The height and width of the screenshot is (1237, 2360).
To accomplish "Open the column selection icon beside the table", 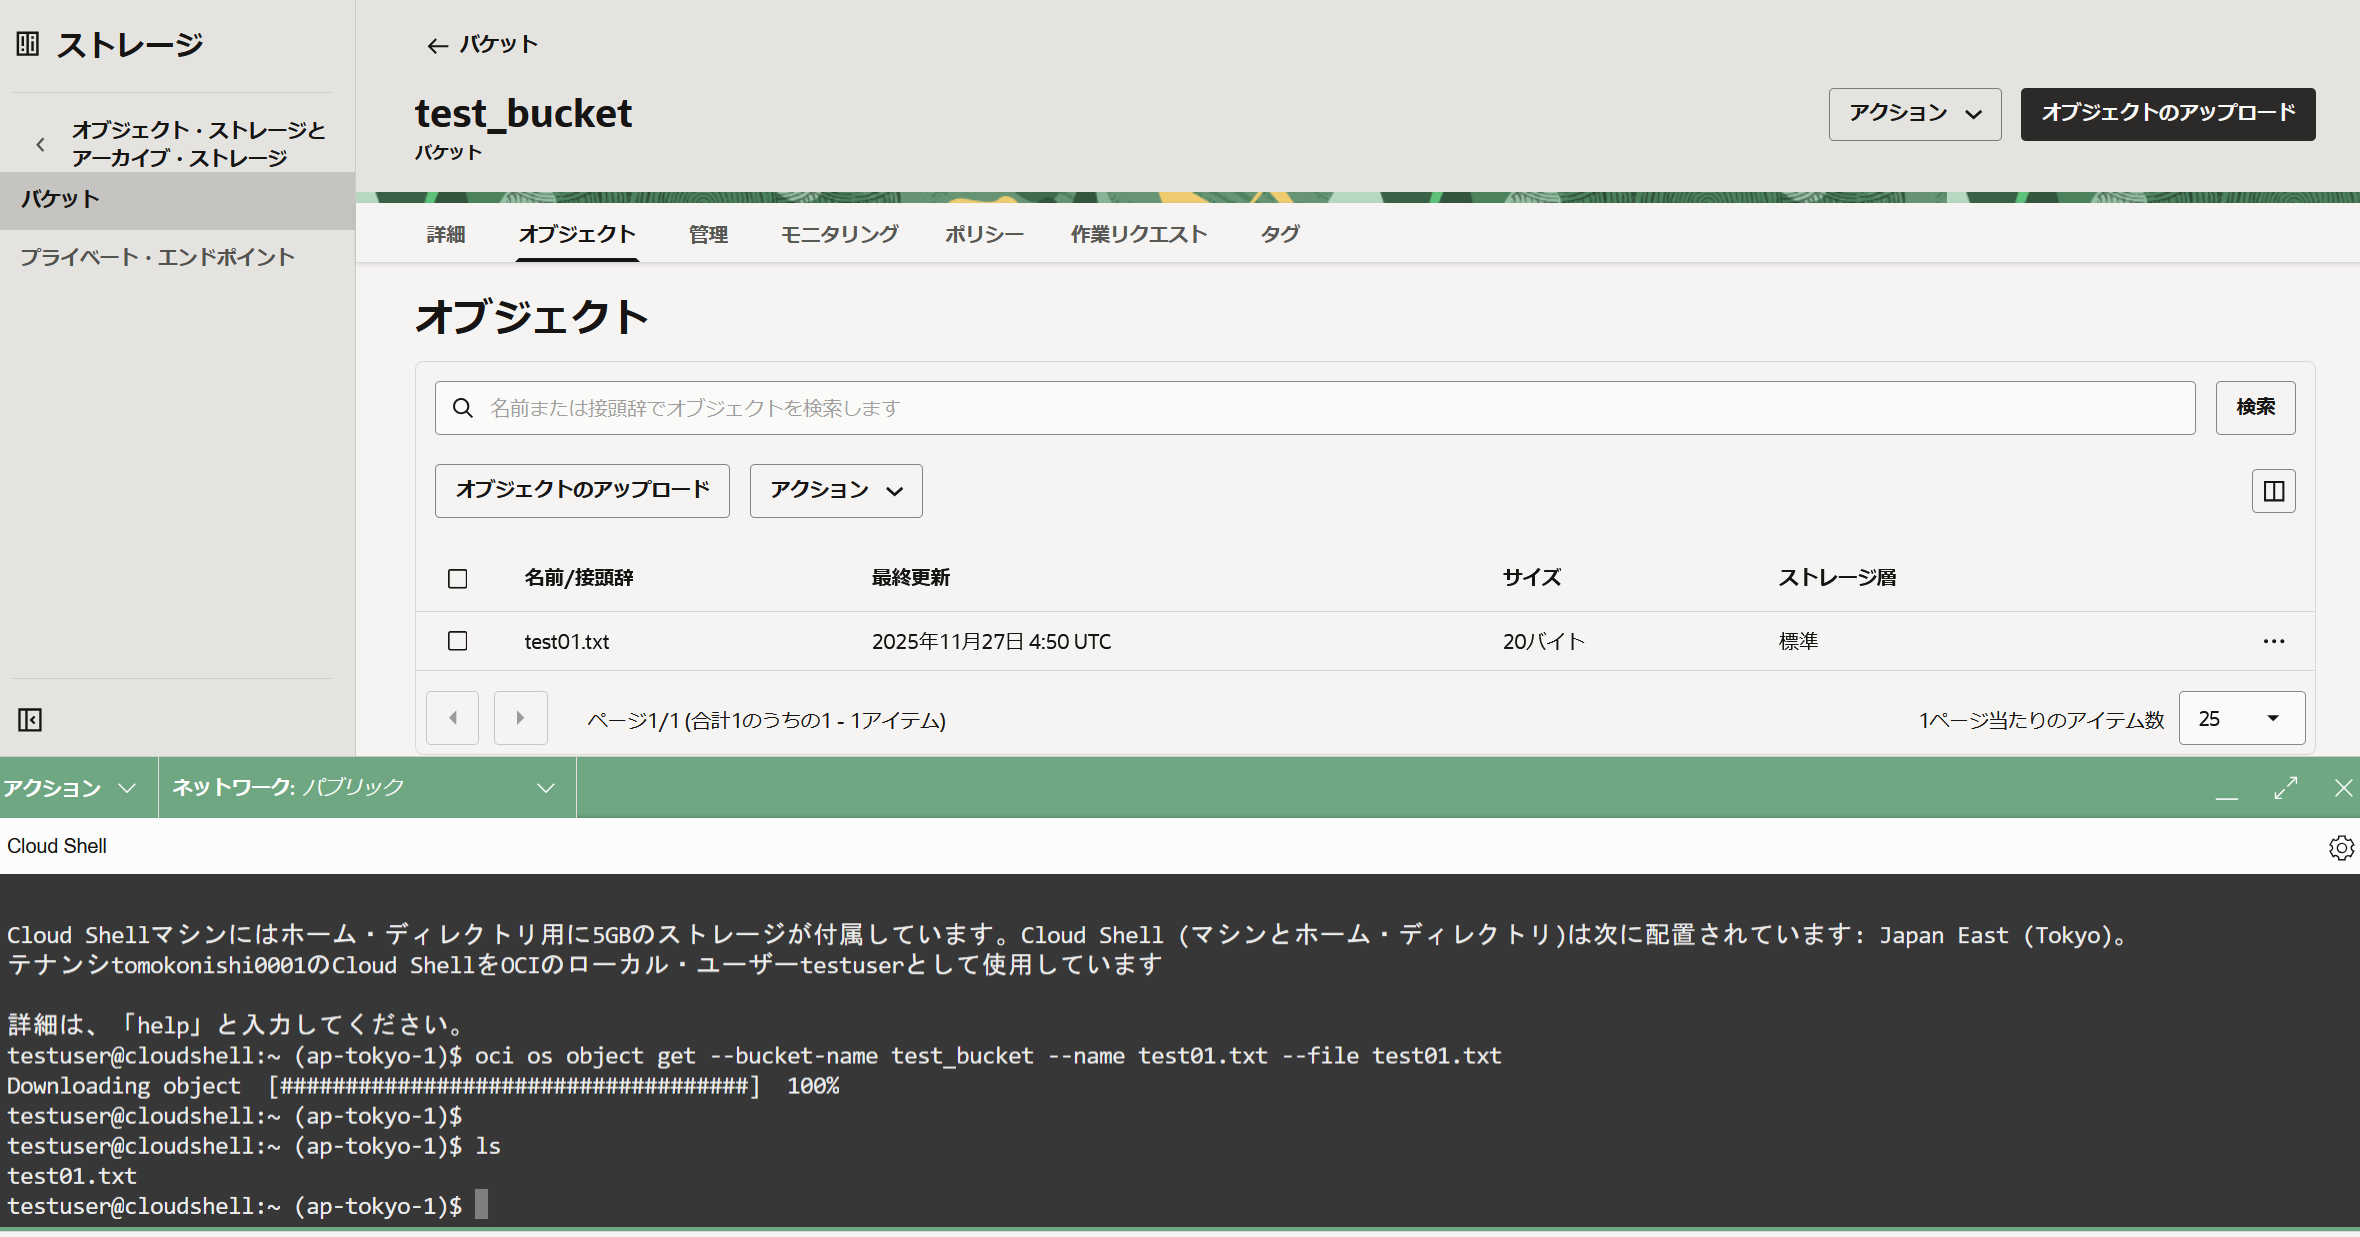I will [x=2273, y=490].
